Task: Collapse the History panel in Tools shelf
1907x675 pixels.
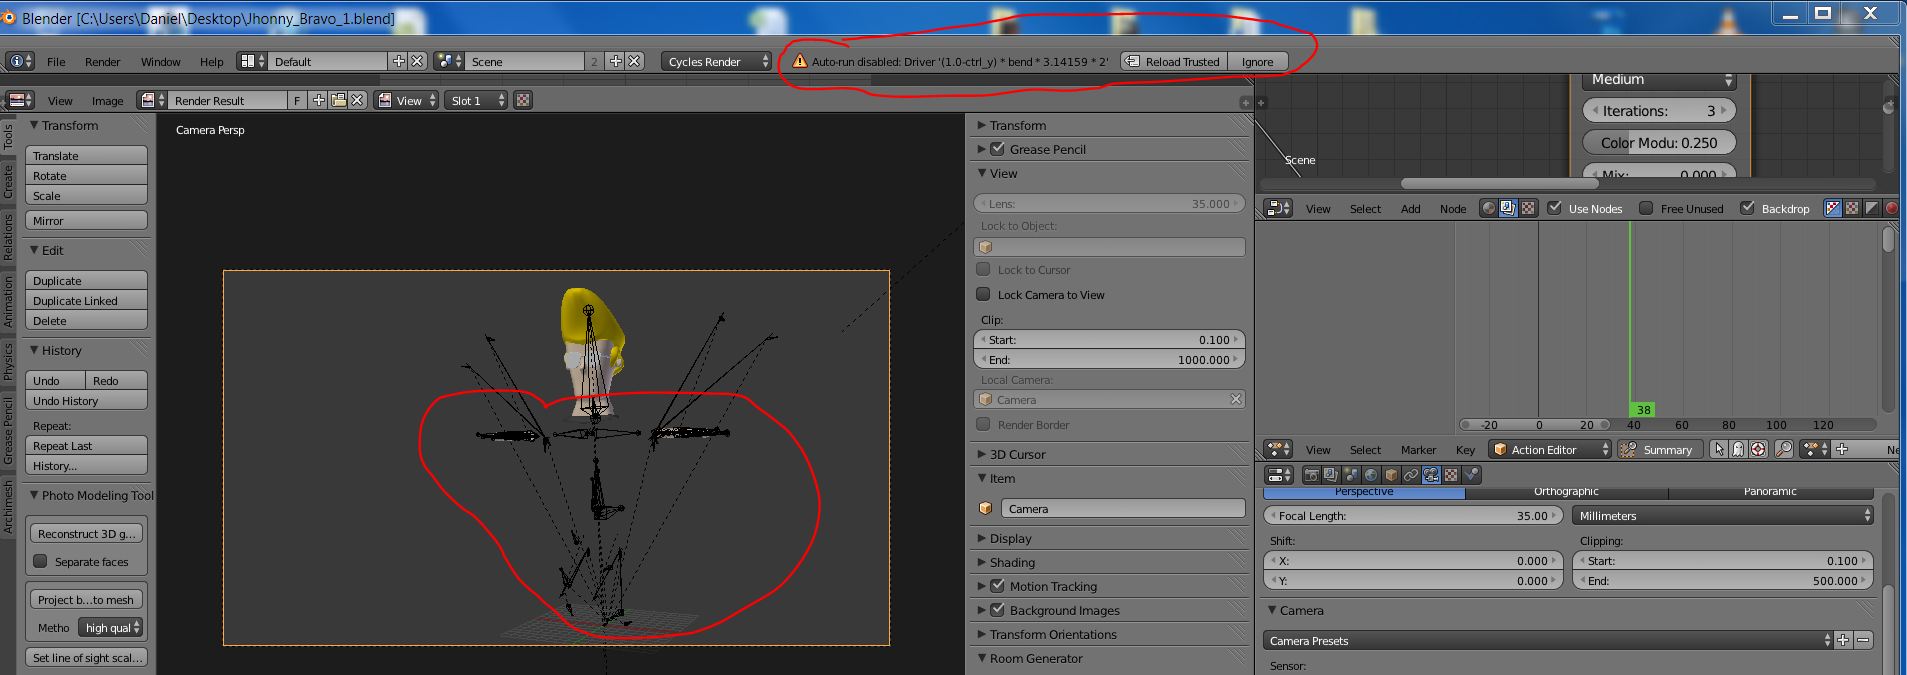Action: [61, 350]
